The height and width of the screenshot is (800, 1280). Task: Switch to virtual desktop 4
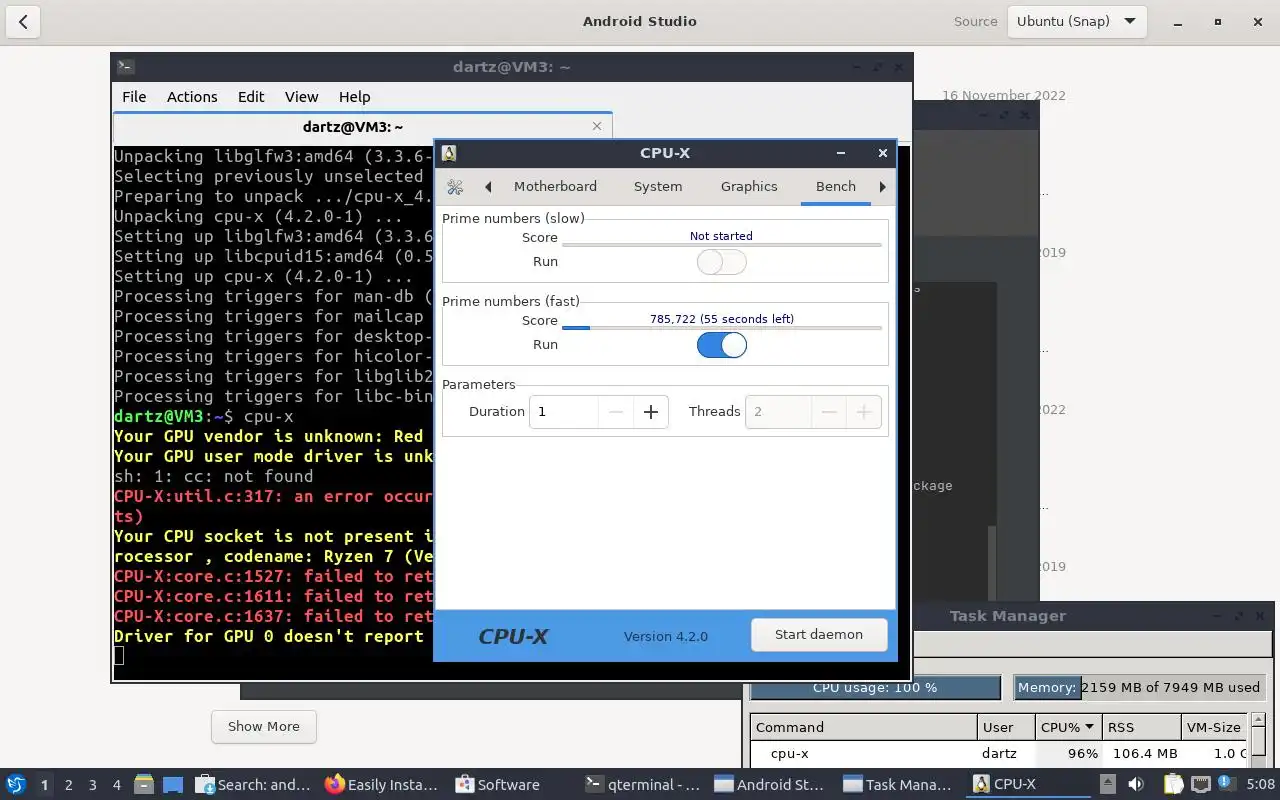click(x=117, y=785)
